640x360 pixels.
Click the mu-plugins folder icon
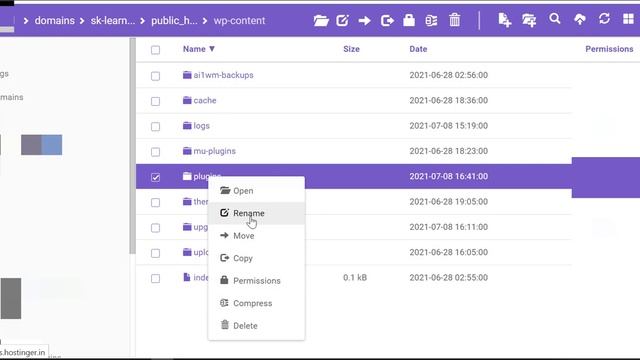pos(187,151)
